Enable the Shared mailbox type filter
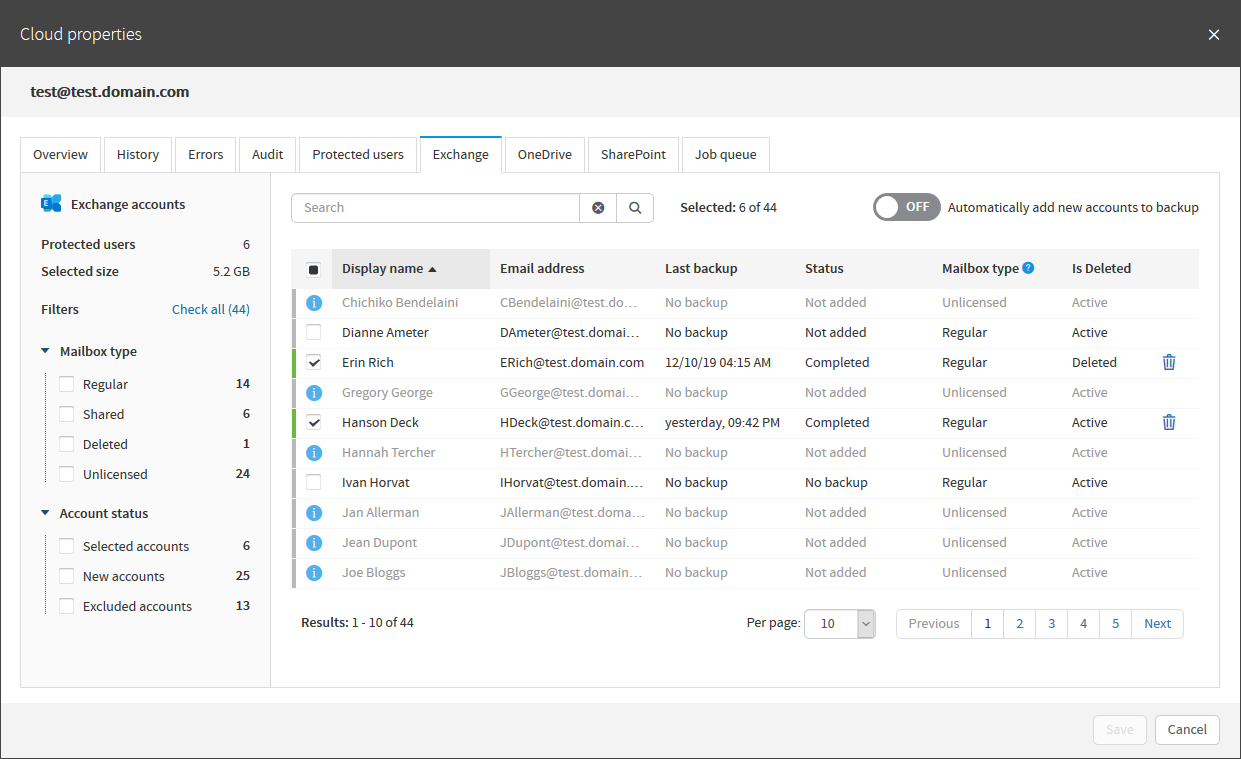This screenshot has height=759, width=1241. click(67, 414)
